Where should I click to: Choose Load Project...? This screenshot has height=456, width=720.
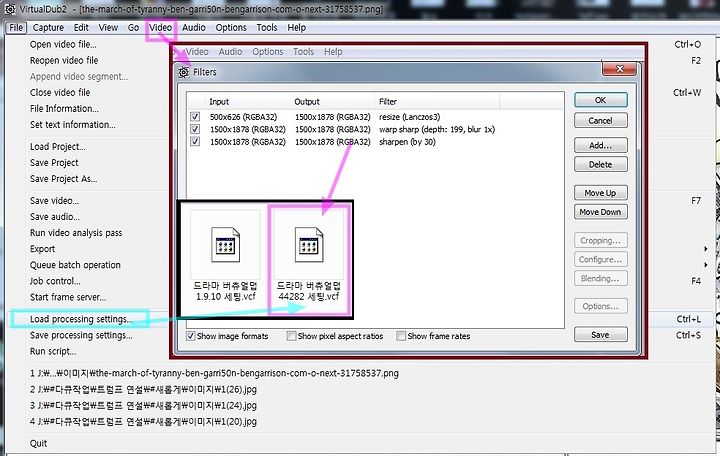57,147
